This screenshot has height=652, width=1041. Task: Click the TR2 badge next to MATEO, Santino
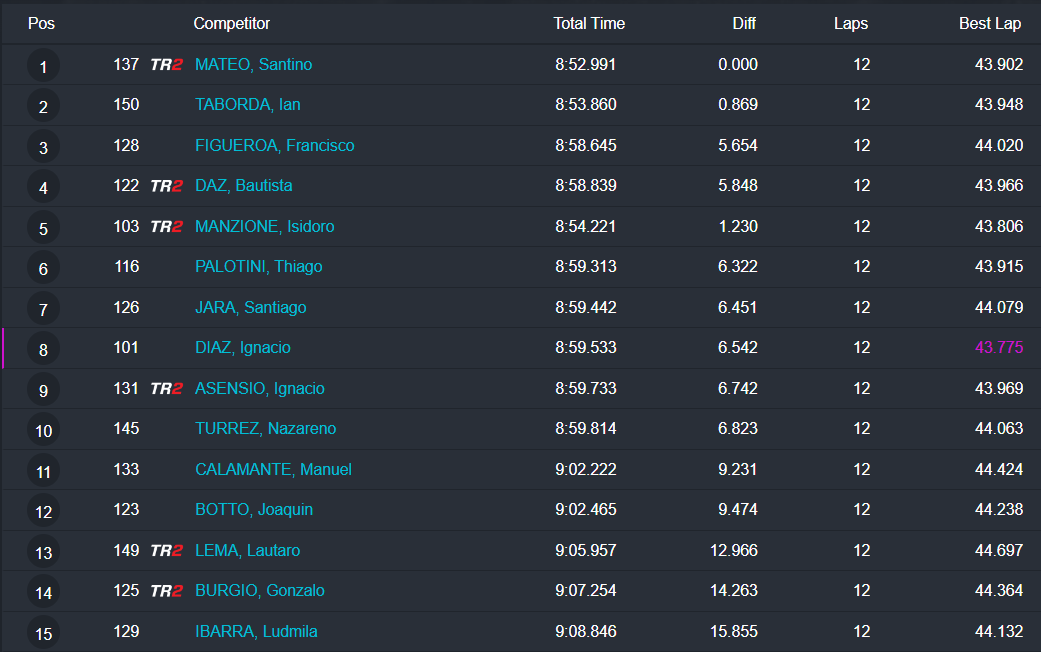(x=166, y=65)
